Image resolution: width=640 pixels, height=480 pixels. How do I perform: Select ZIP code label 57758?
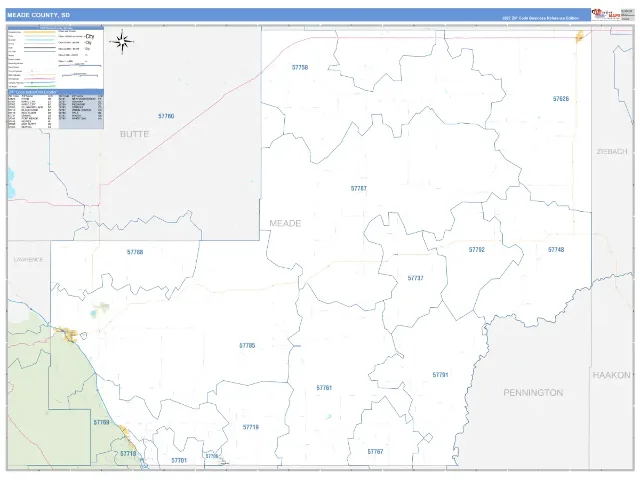[x=300, y=68]
